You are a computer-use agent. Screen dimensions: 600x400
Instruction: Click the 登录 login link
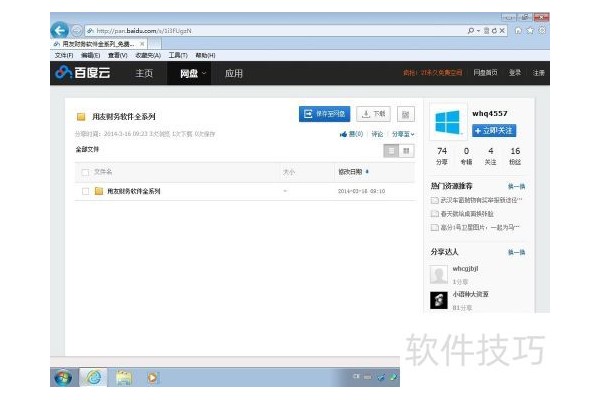pyautogui.click(x=515, y=73)
